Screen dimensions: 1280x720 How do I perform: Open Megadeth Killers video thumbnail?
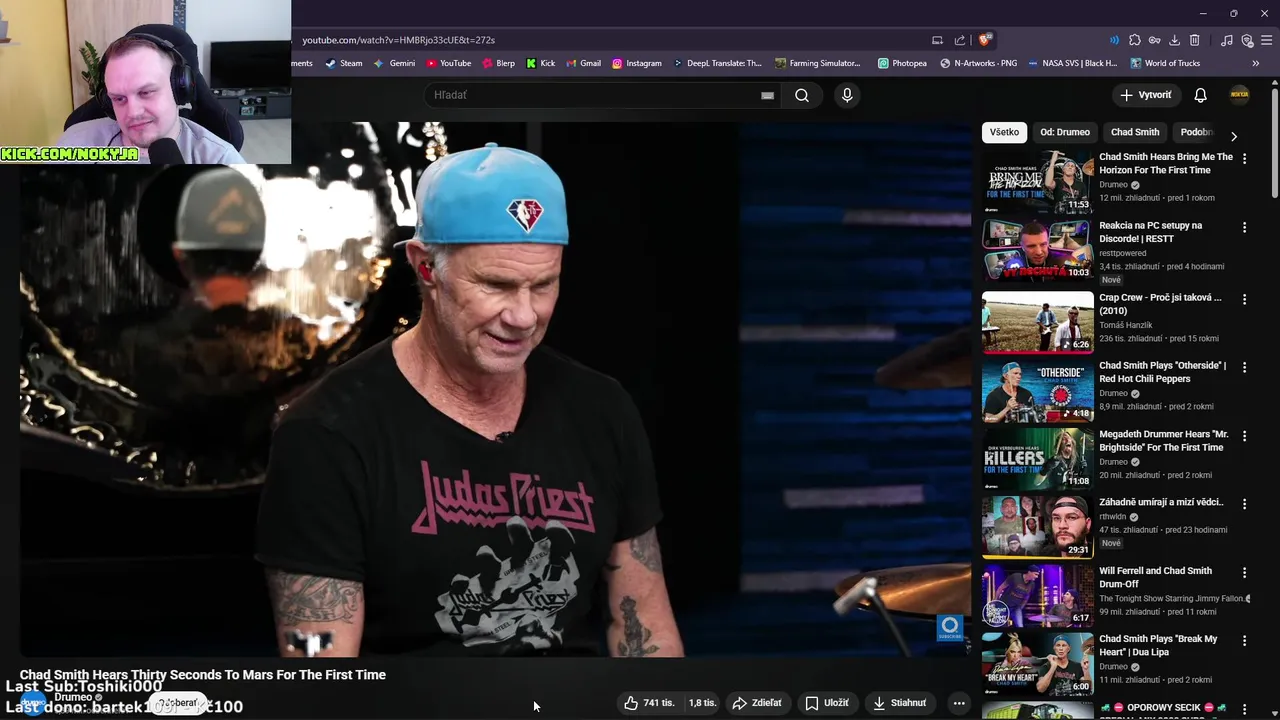pyautogui.click(x=1038, y=459)
